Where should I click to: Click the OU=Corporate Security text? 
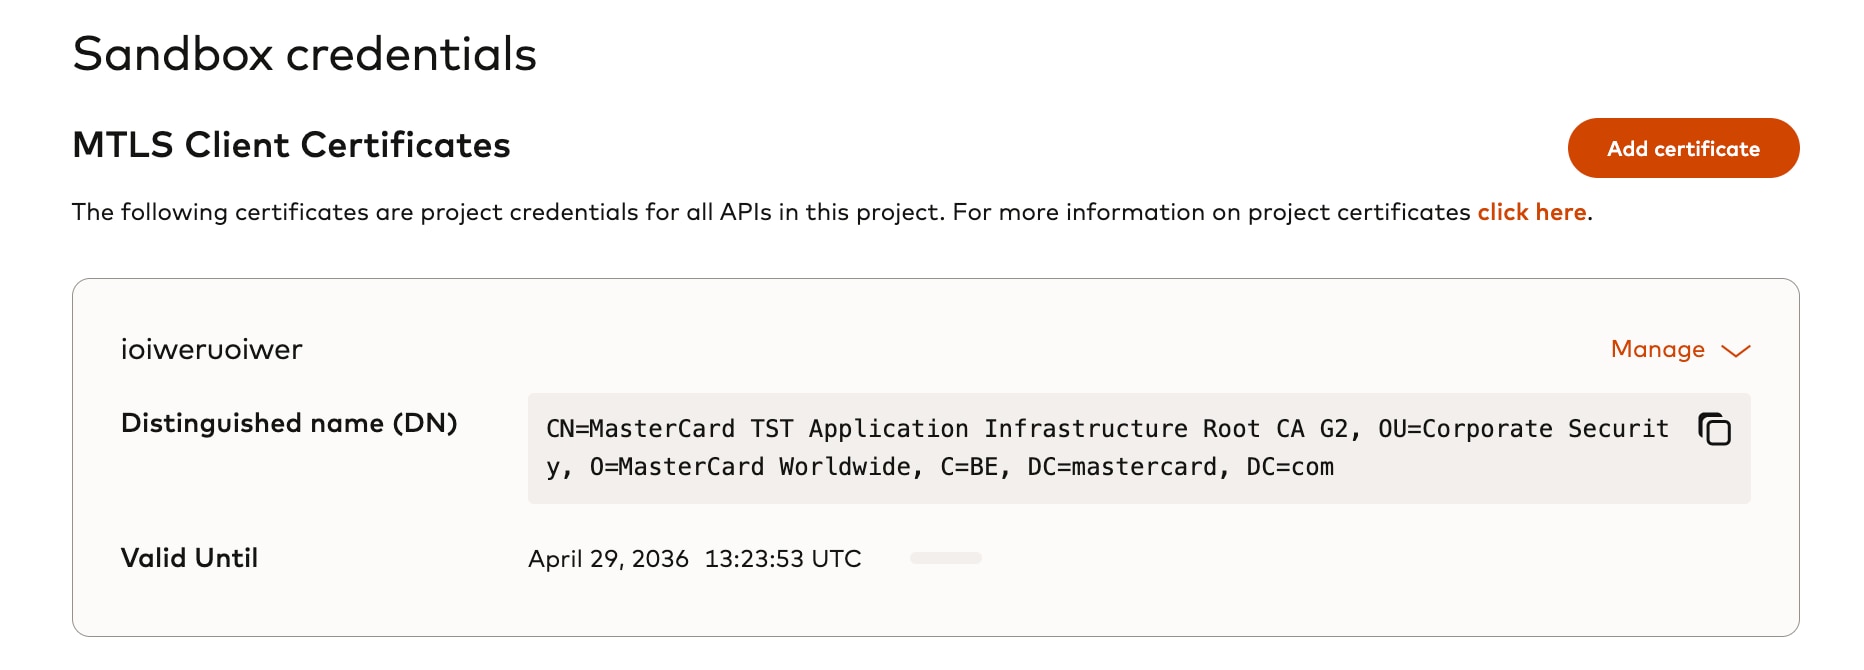tap(1523, 429)
